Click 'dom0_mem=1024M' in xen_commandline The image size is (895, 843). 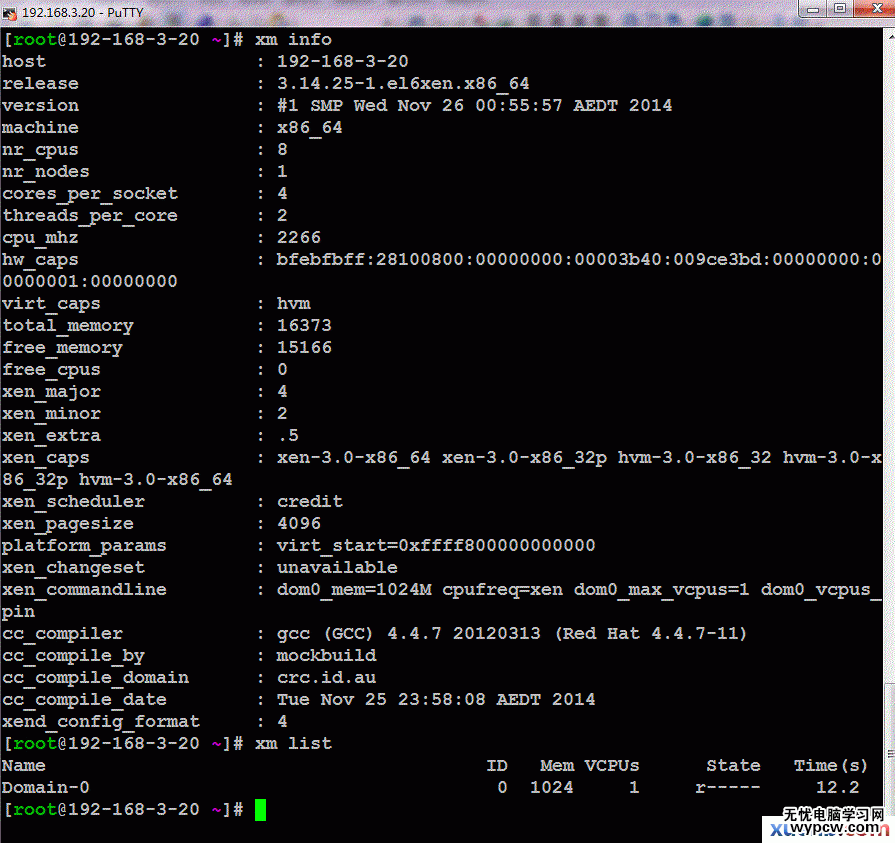click(x=354, y=590)
